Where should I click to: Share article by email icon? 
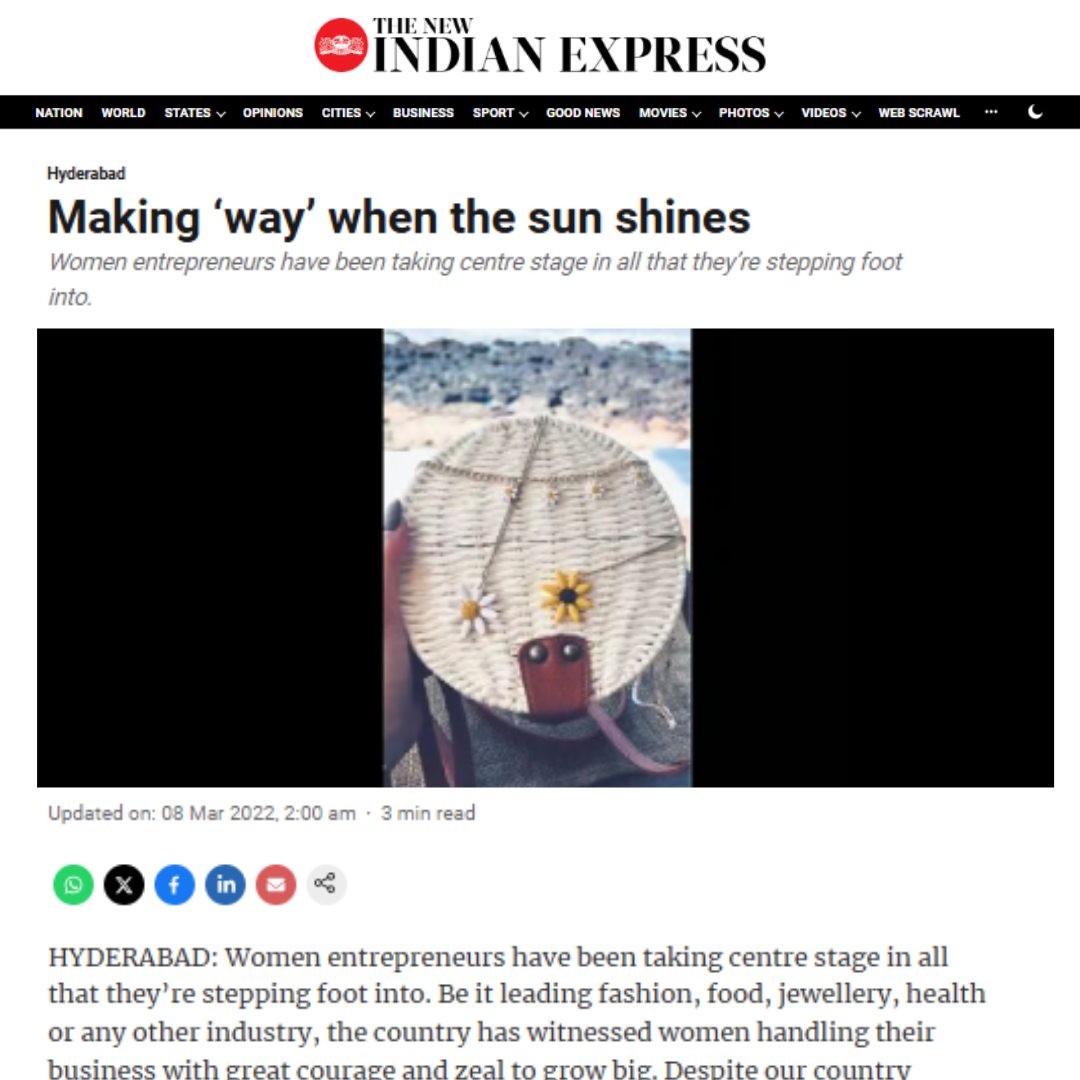click(x=276, y=884)
